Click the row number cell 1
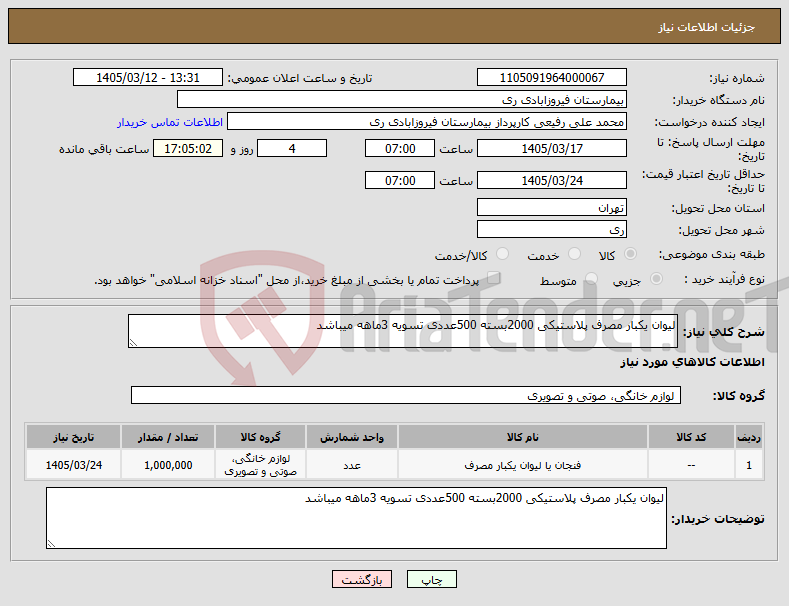The image size is (789, 606). pyautogui.click(x=749, y=465)
